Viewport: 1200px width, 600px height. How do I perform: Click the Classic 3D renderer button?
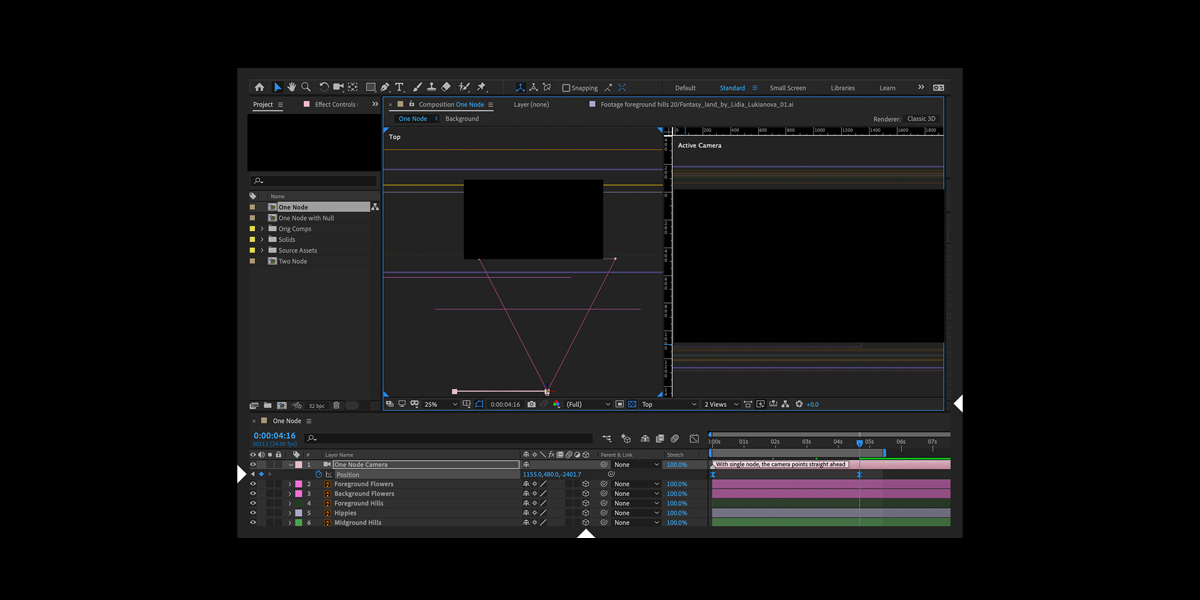tap(921, 119)
